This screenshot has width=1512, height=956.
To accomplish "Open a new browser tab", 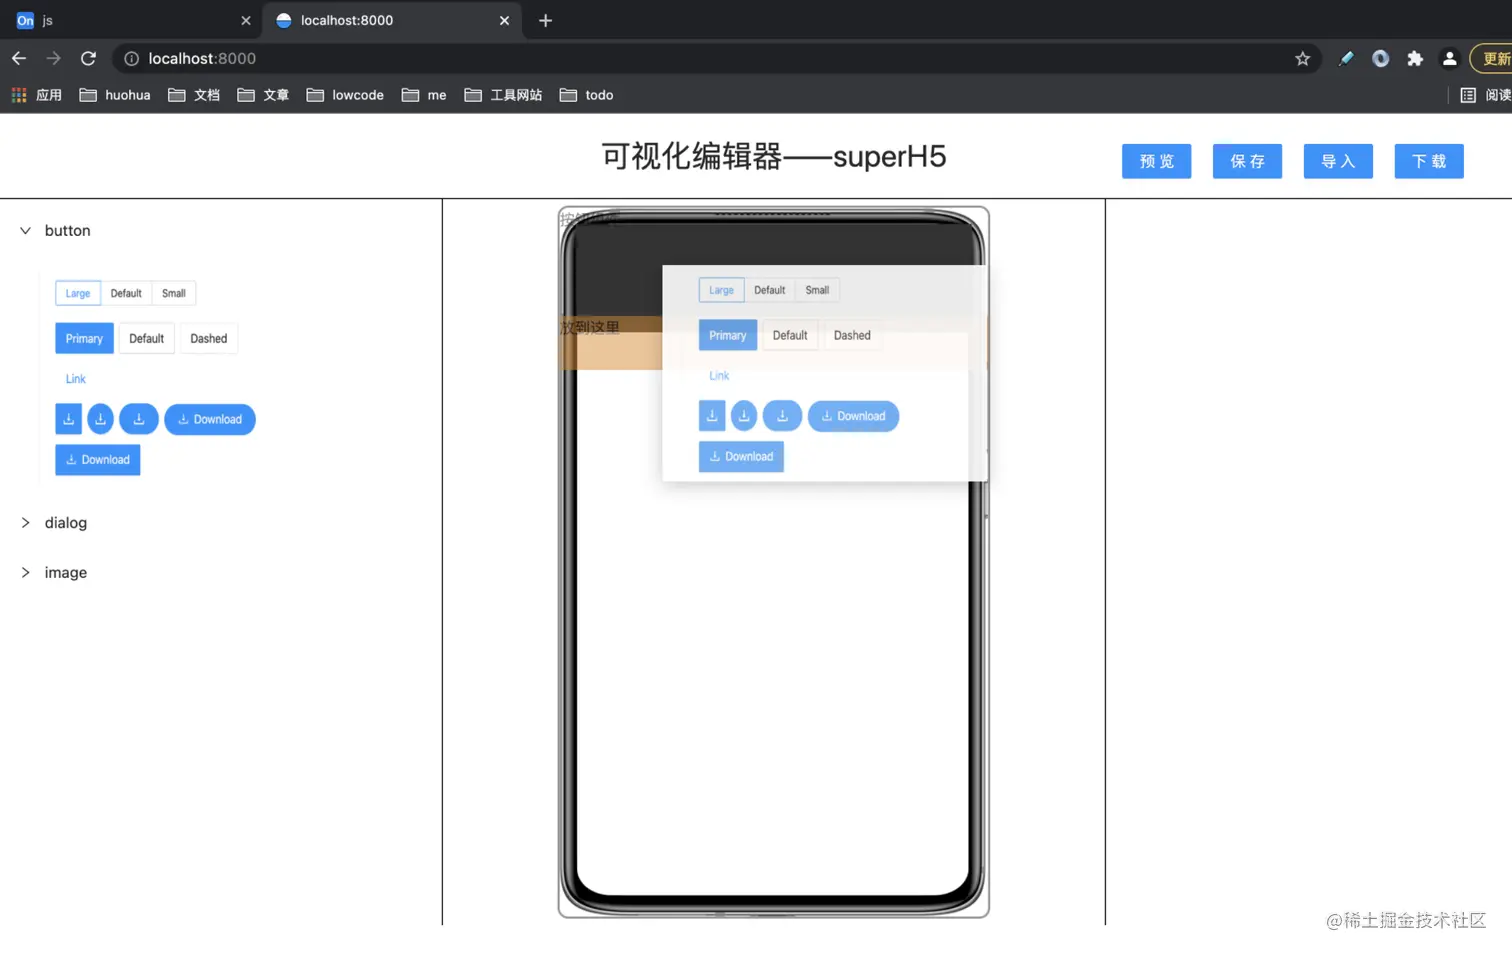I will pyautogui.click(x=545, y=20).
